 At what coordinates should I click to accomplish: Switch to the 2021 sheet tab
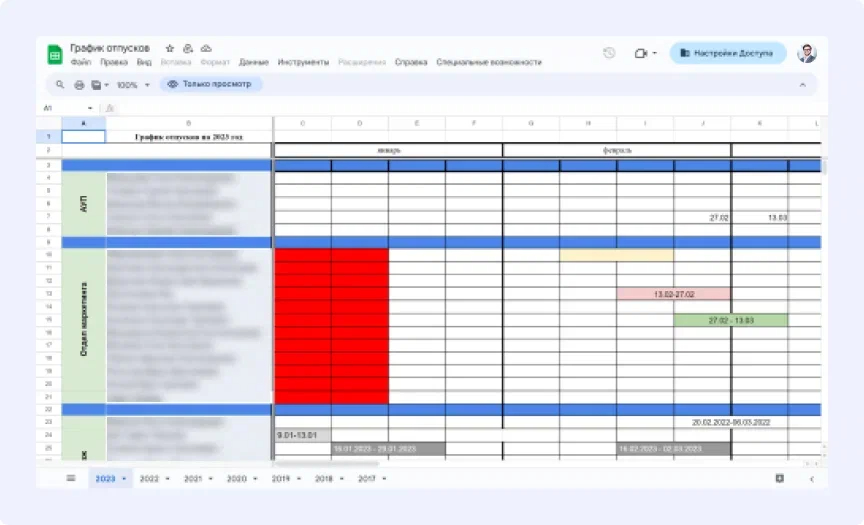tap(193, 479)
